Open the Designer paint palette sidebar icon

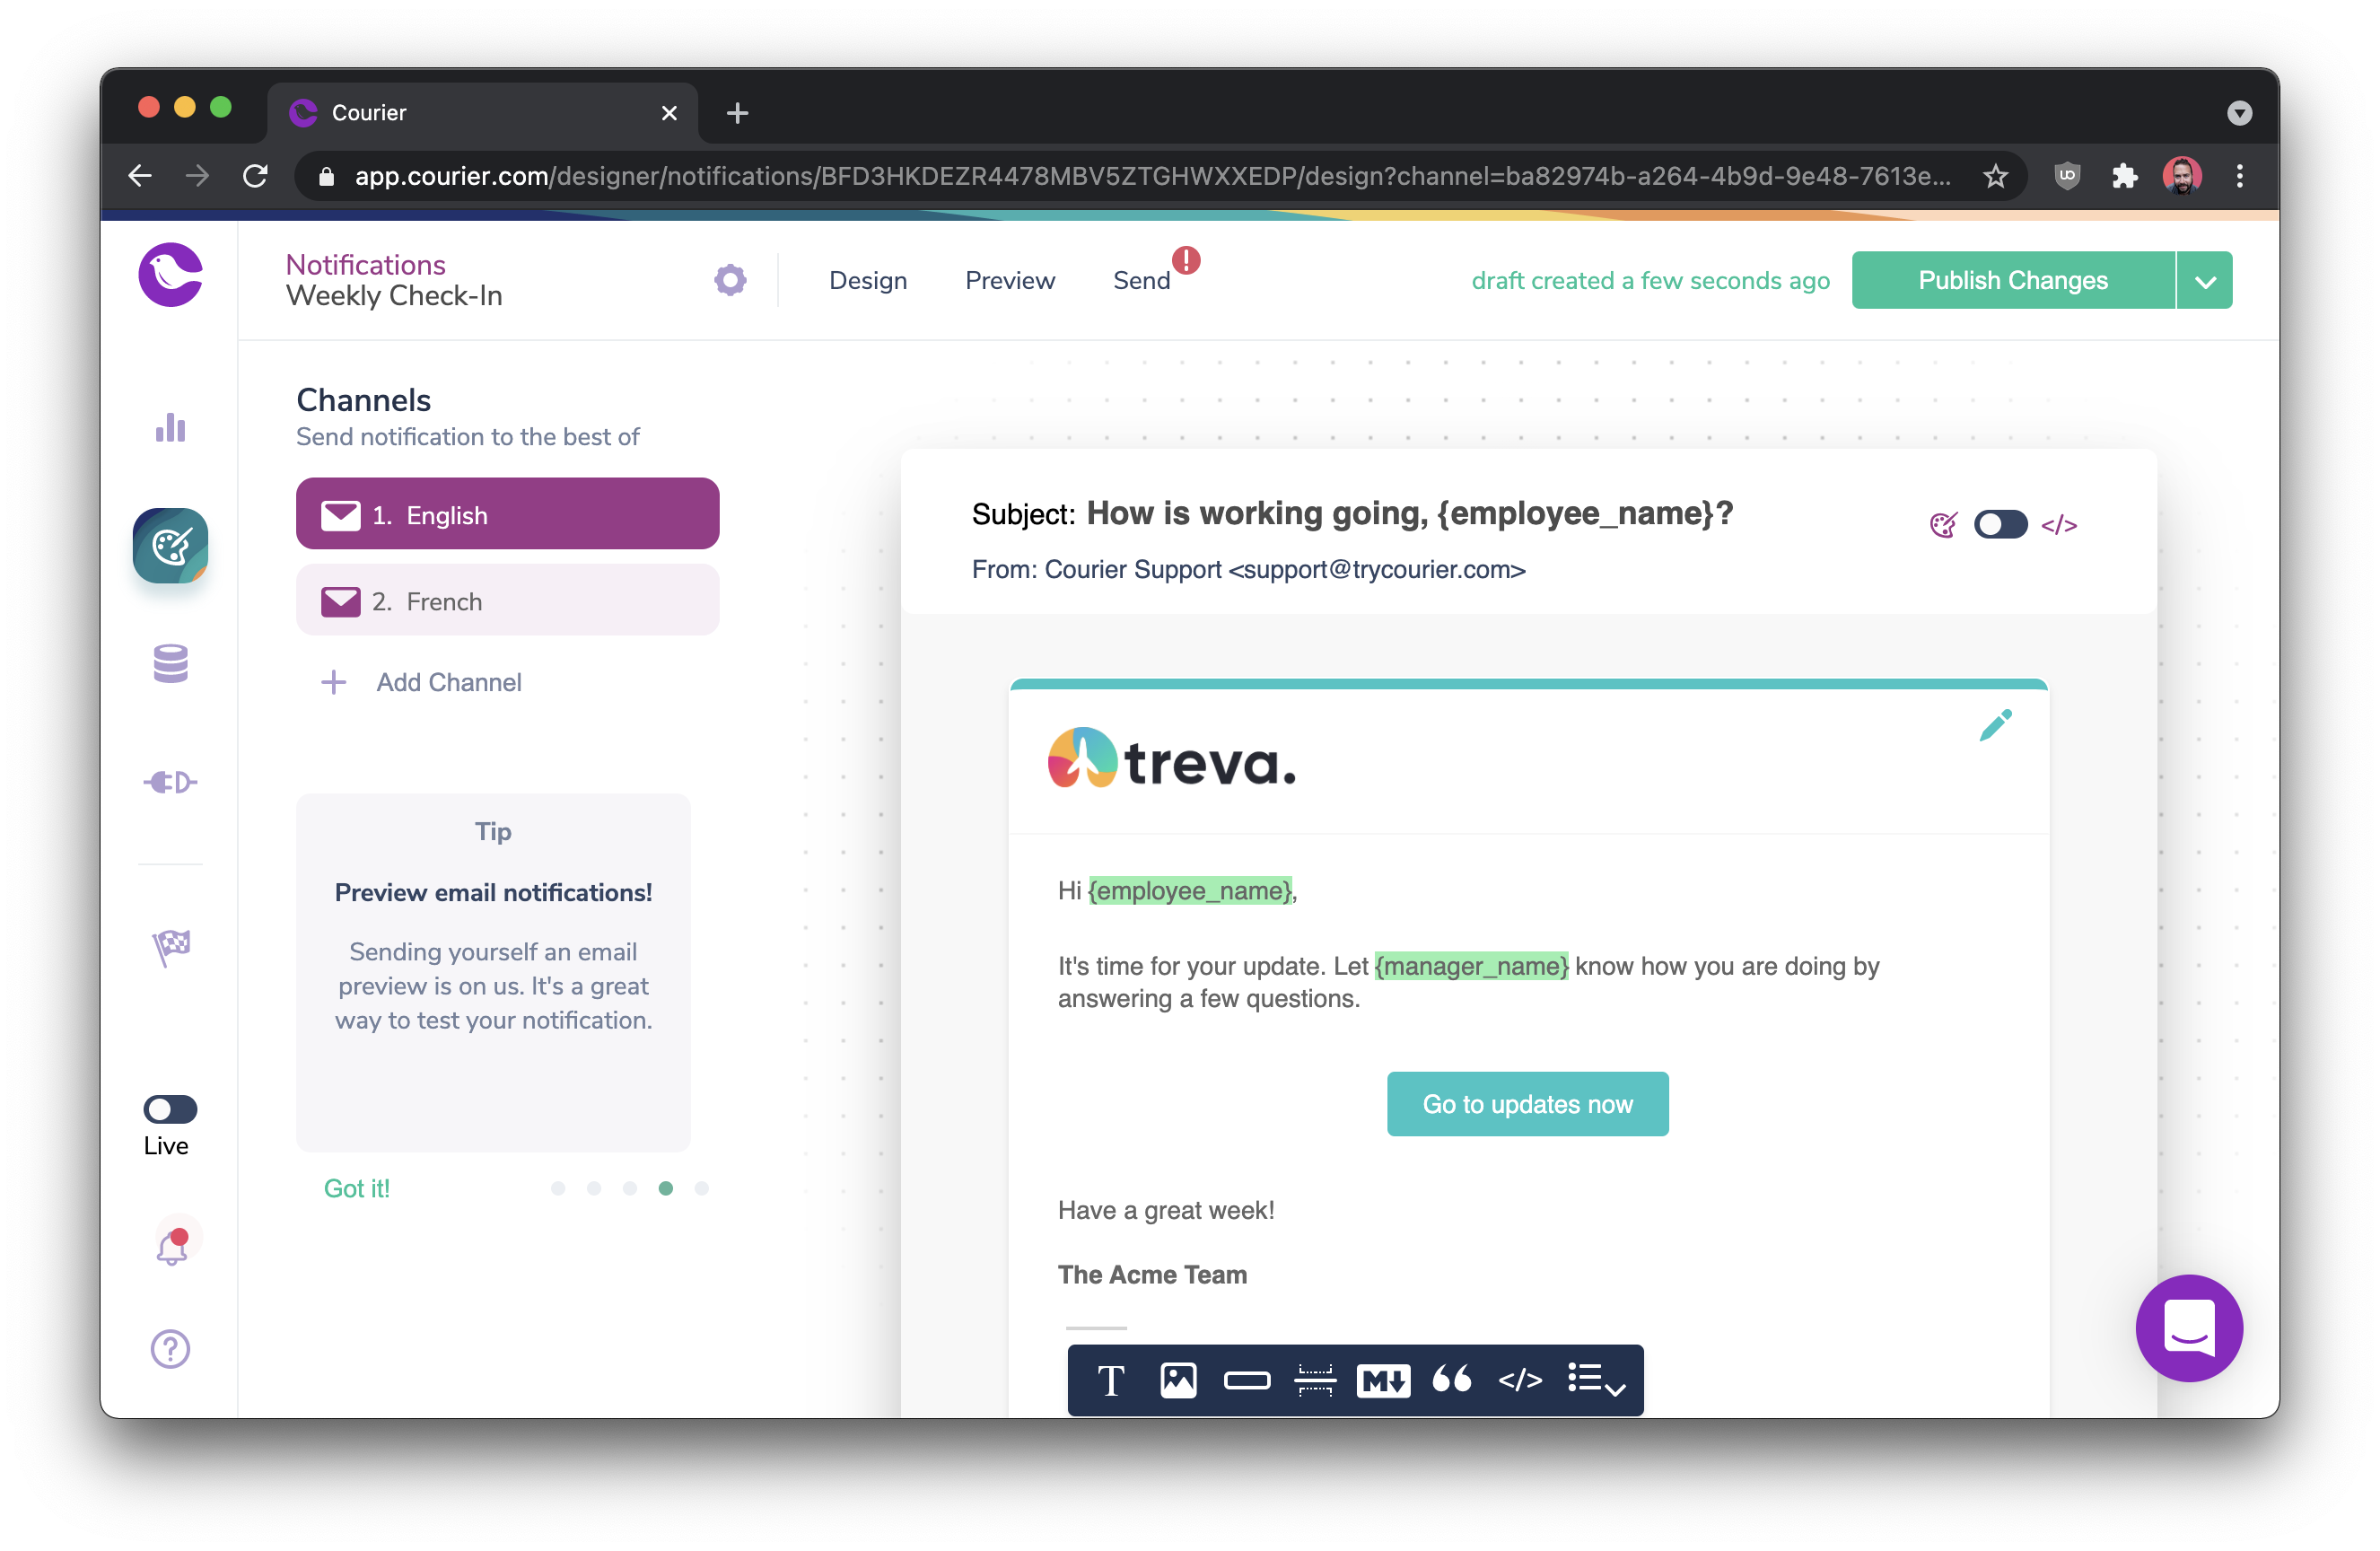coord(171,546)
